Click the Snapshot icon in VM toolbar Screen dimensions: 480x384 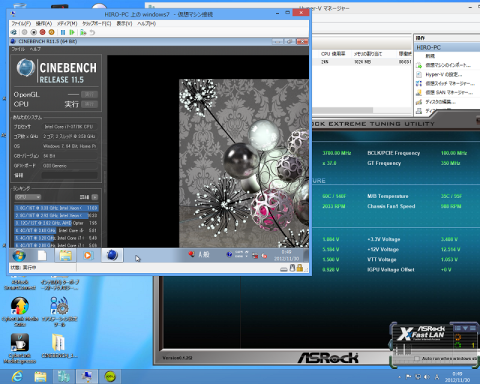83,32
